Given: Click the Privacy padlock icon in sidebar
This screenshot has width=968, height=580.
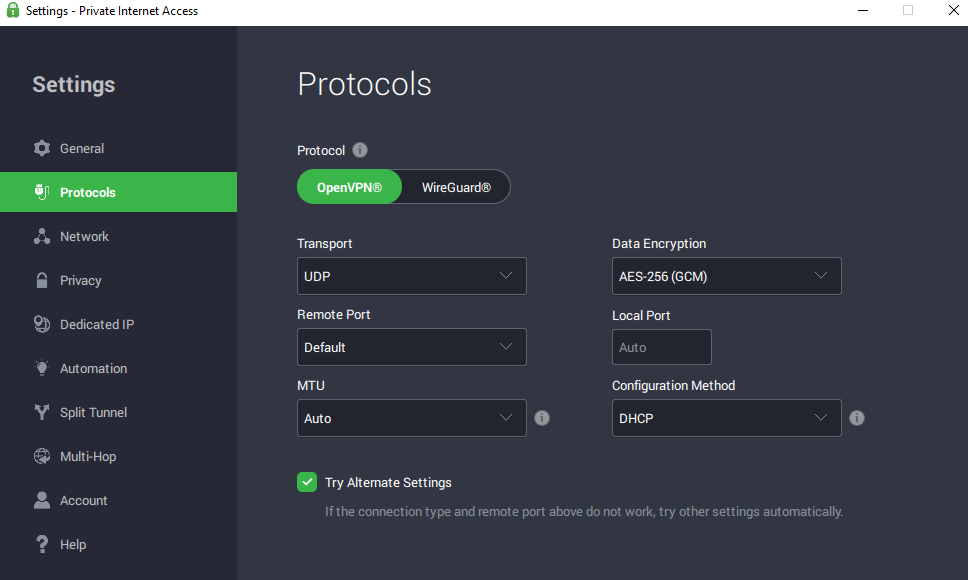Looking at the screenshot, I should [42, 280].
